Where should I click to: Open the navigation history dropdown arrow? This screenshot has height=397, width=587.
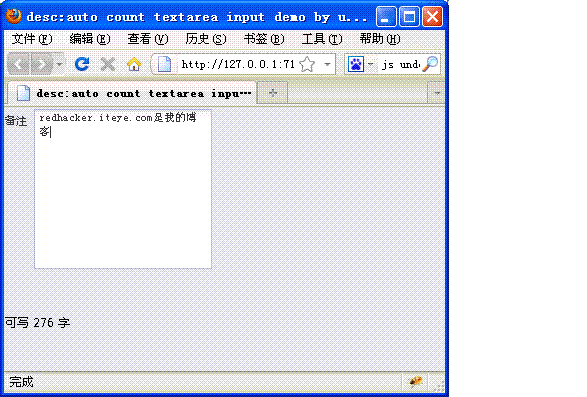click(x=59, y=64)
